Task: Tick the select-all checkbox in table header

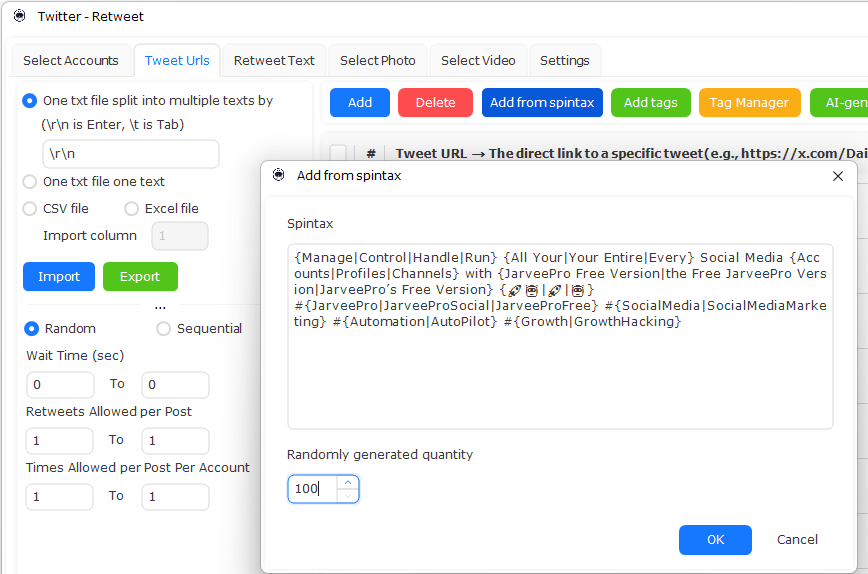Action: point(339,153)
